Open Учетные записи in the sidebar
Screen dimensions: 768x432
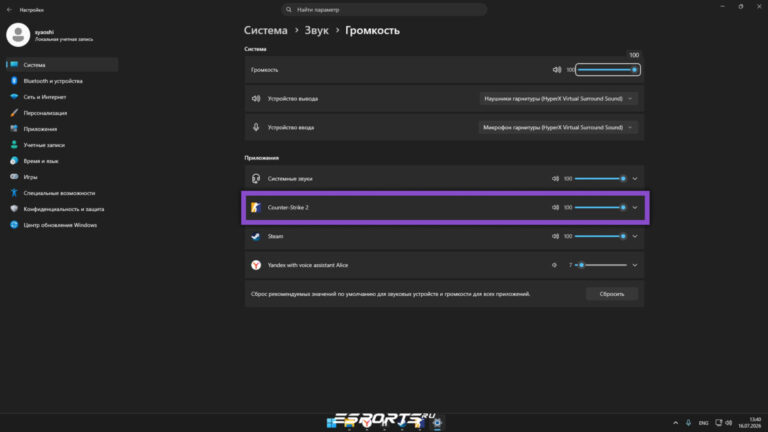click(62, 145)
